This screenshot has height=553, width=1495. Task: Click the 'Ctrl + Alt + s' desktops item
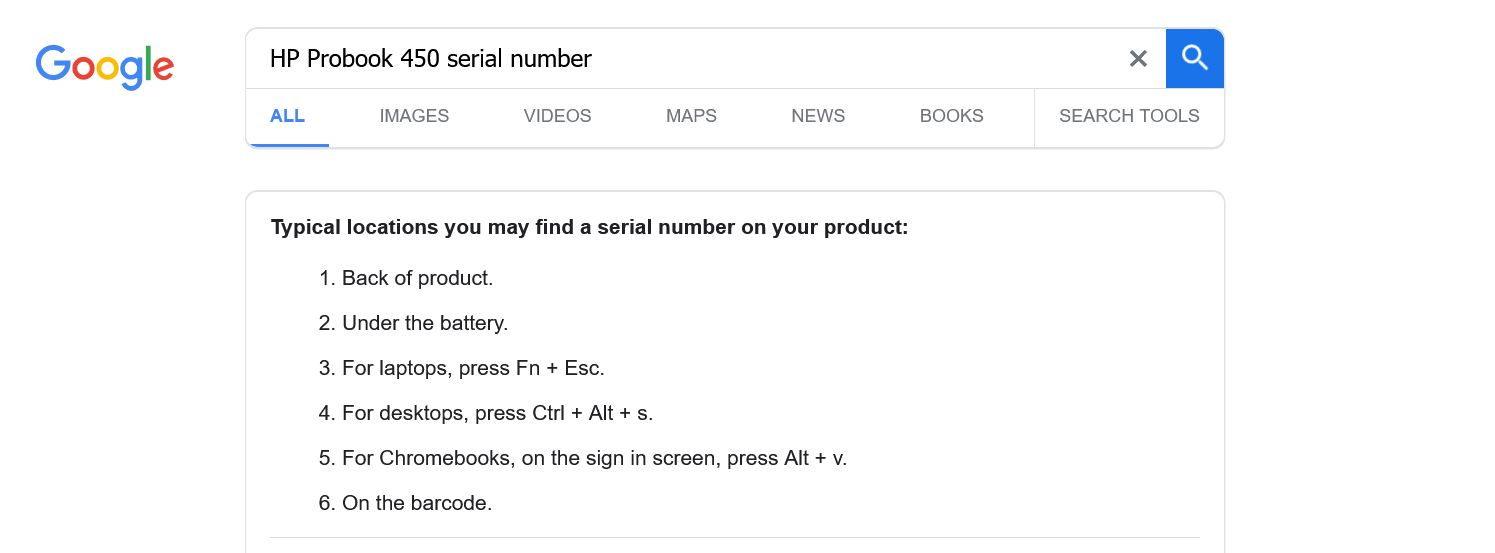(x=497, y=413)
